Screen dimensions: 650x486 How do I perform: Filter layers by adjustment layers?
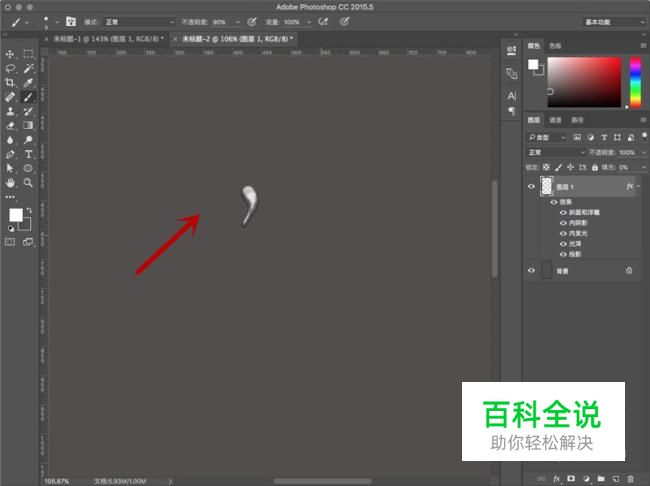click(591, 137)
